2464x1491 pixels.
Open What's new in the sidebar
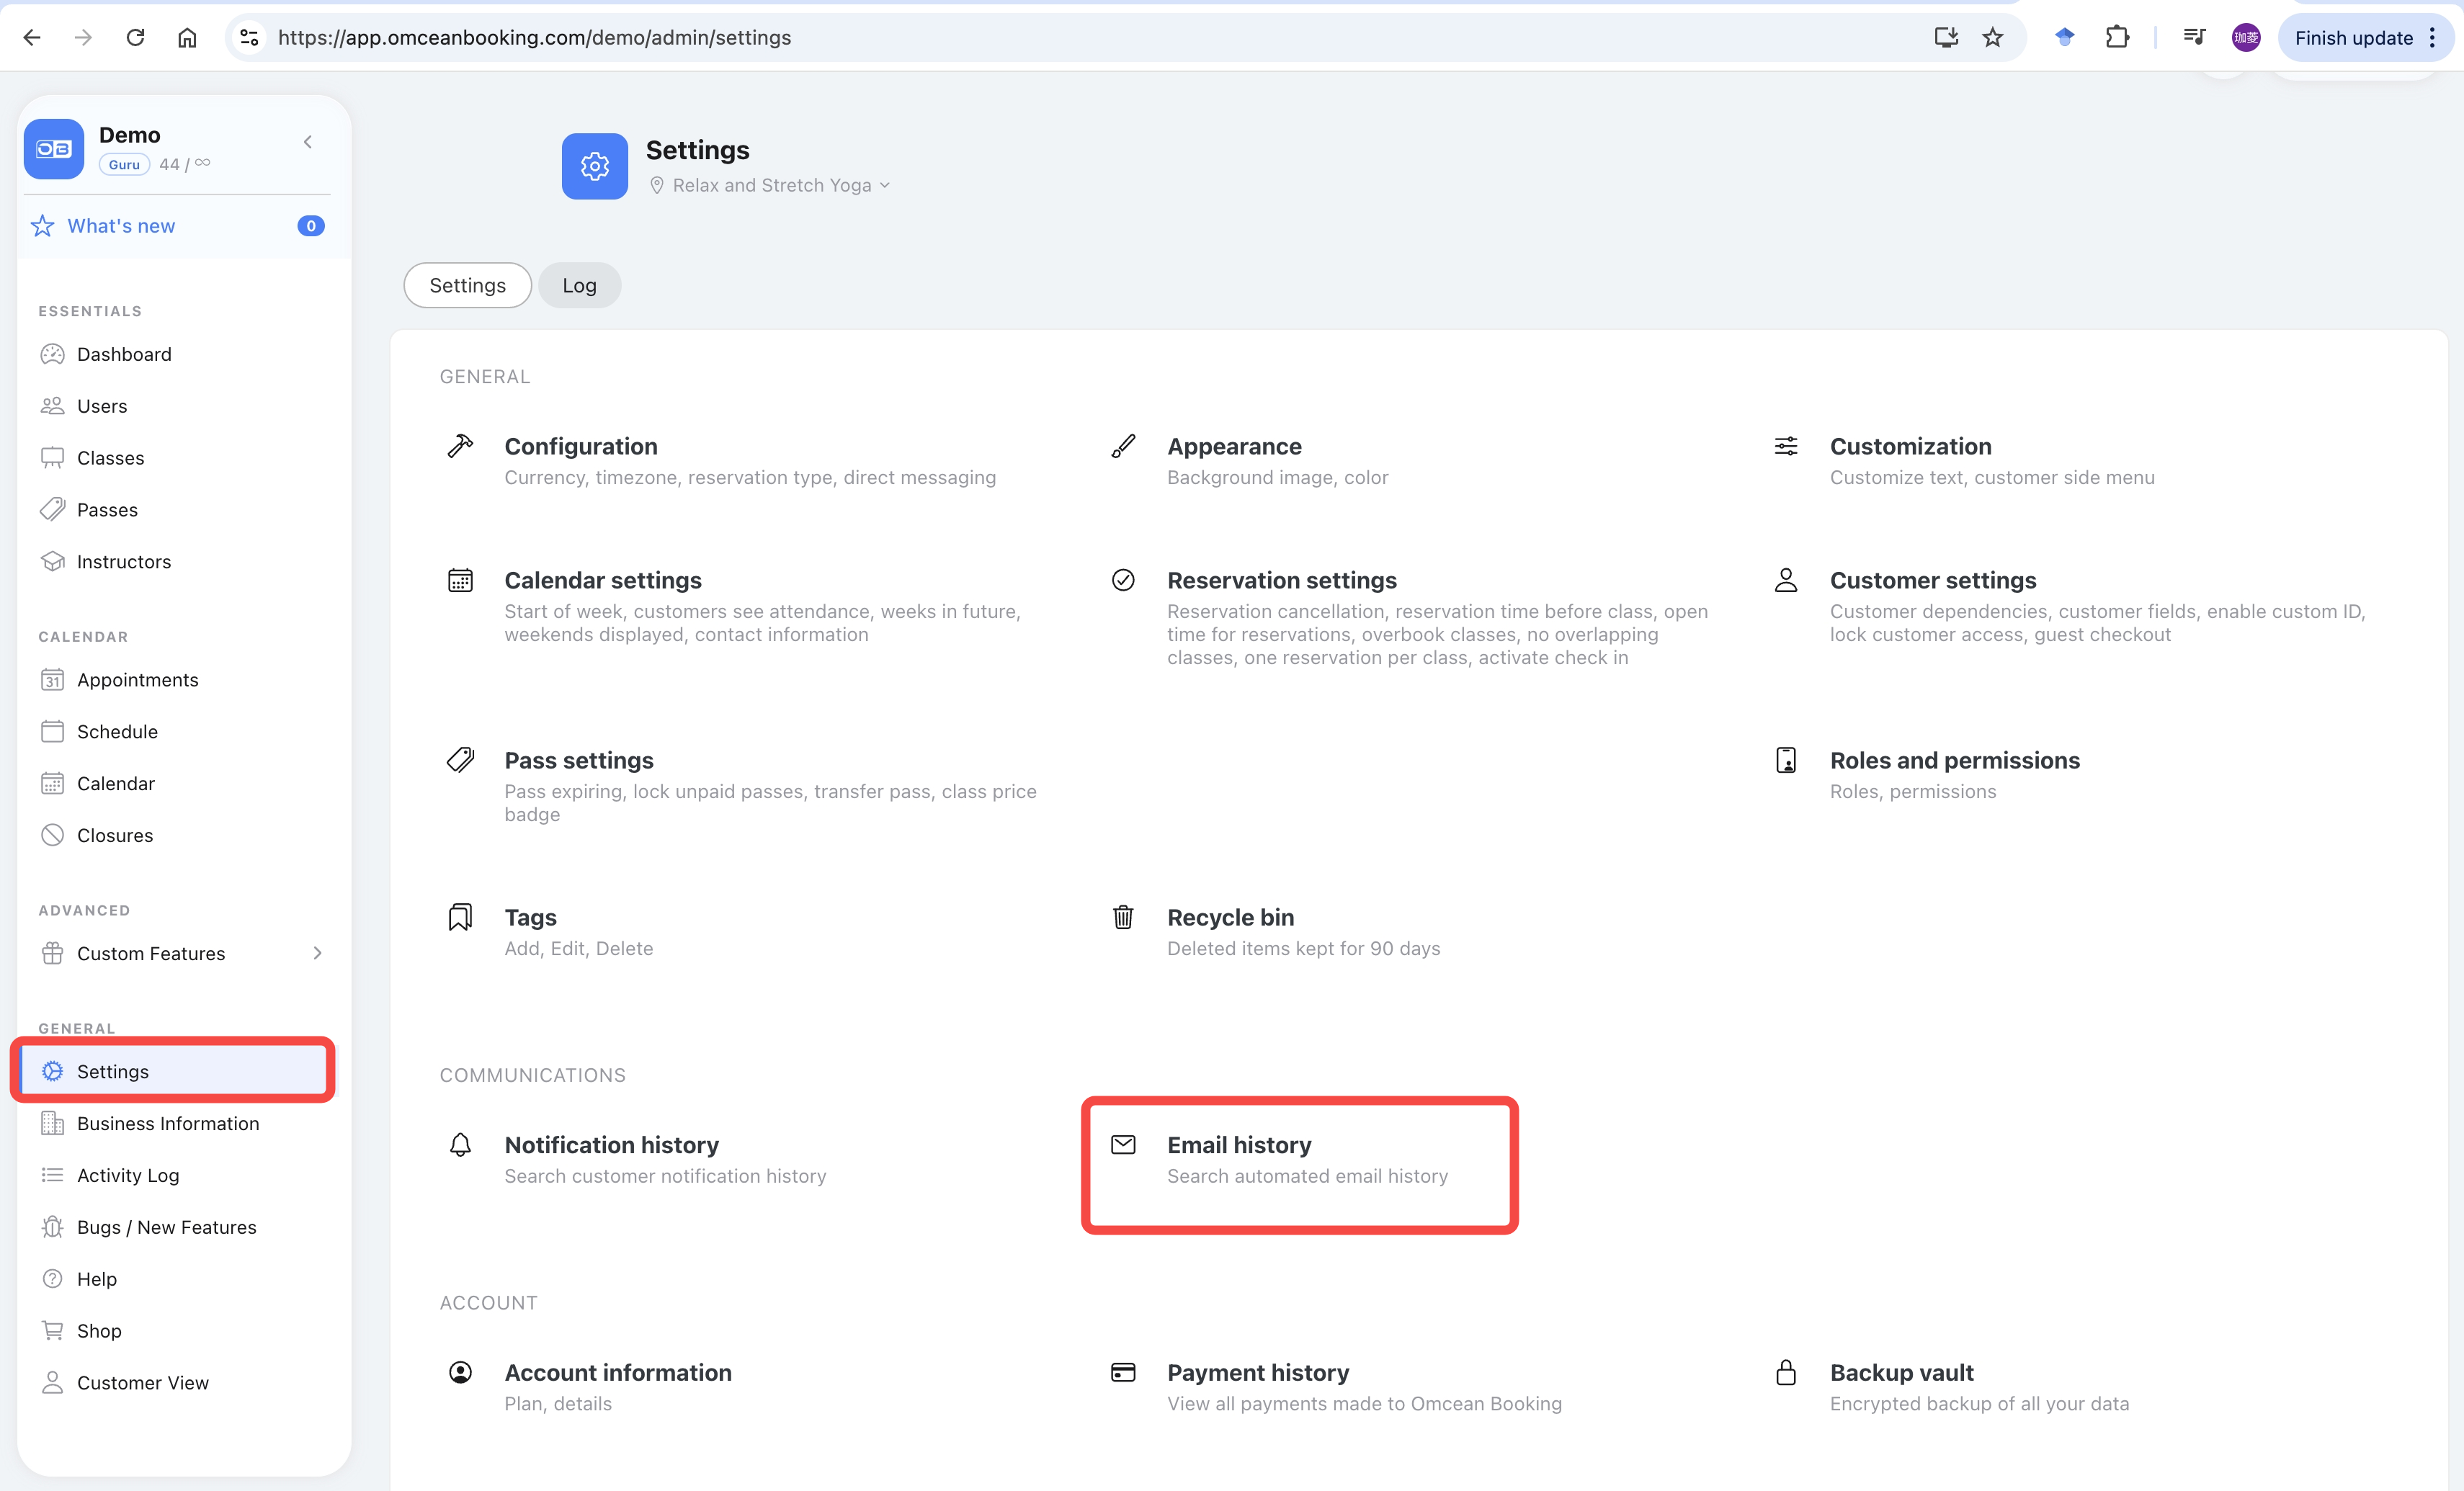click(x=121, y=226)
